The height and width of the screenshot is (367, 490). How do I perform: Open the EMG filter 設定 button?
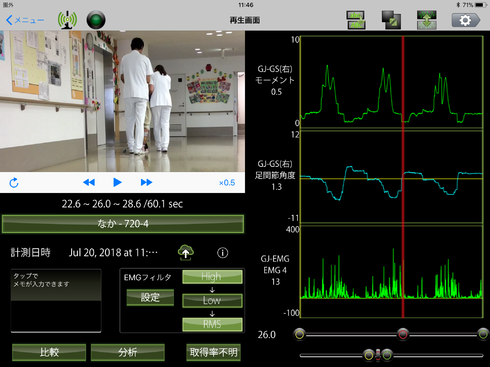150,297
